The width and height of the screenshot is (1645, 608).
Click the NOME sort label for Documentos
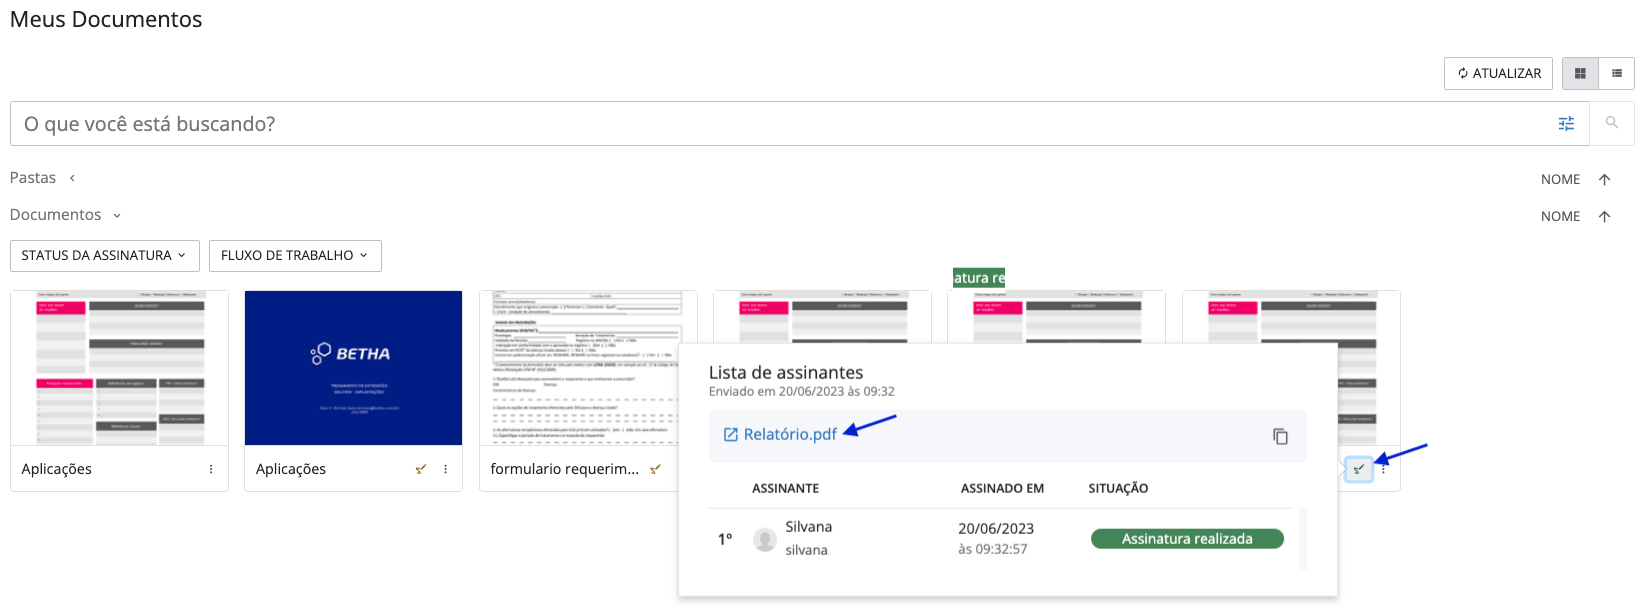coord(1560,216)
